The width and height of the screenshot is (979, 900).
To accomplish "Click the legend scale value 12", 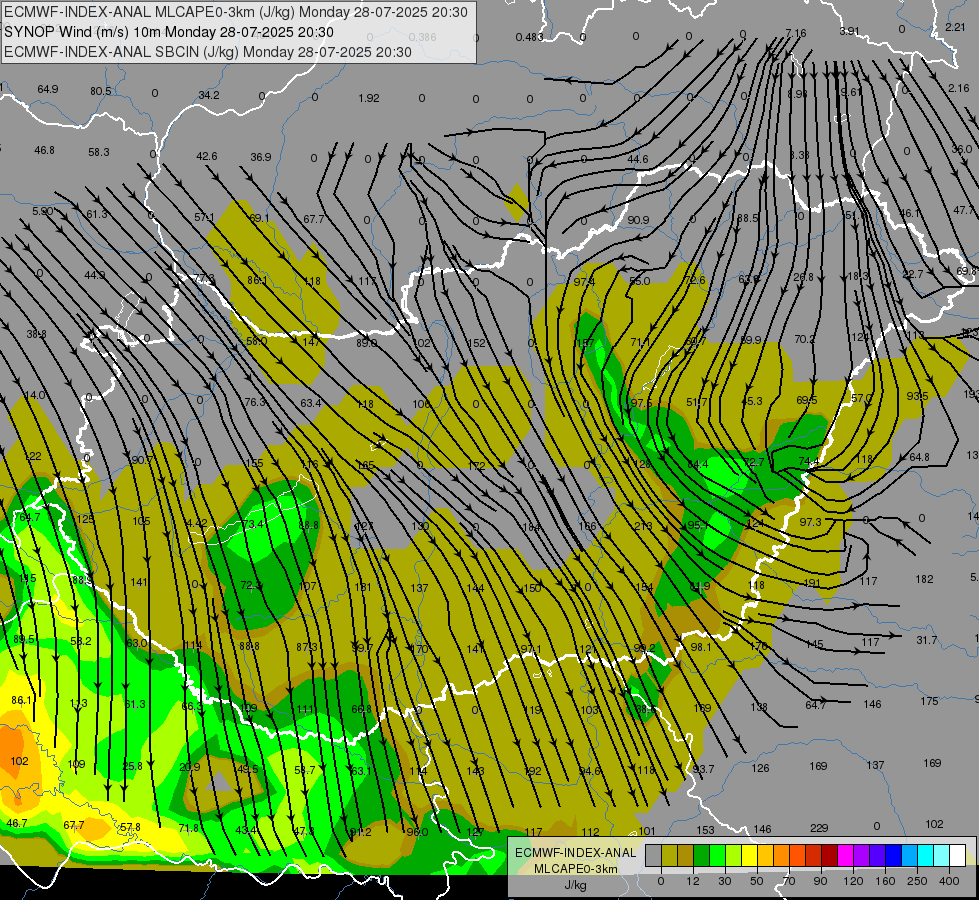I will click(x=693, y=881).
